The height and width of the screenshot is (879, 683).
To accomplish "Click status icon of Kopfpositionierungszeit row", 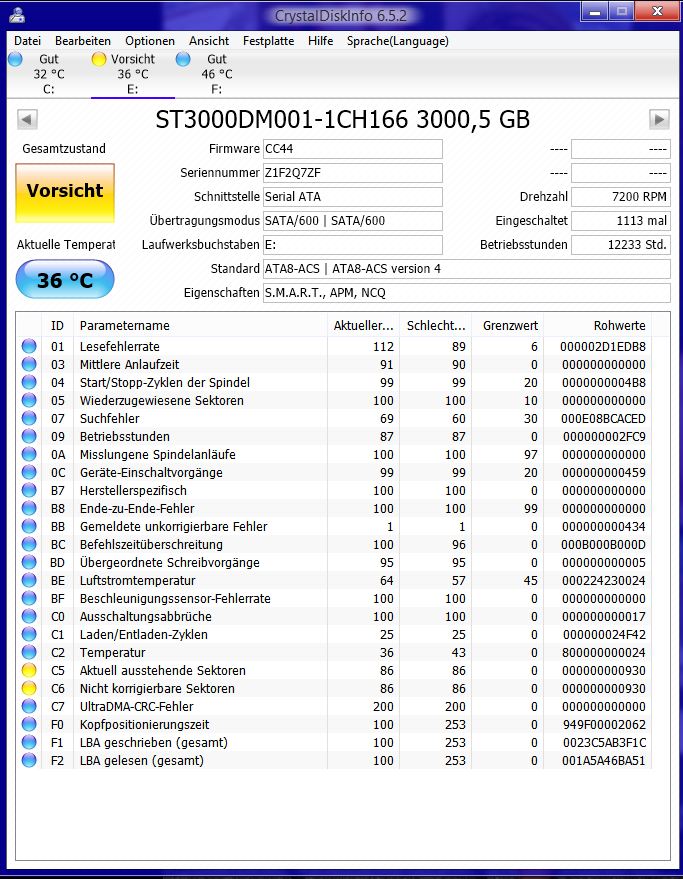I will [x=29, y=724].
